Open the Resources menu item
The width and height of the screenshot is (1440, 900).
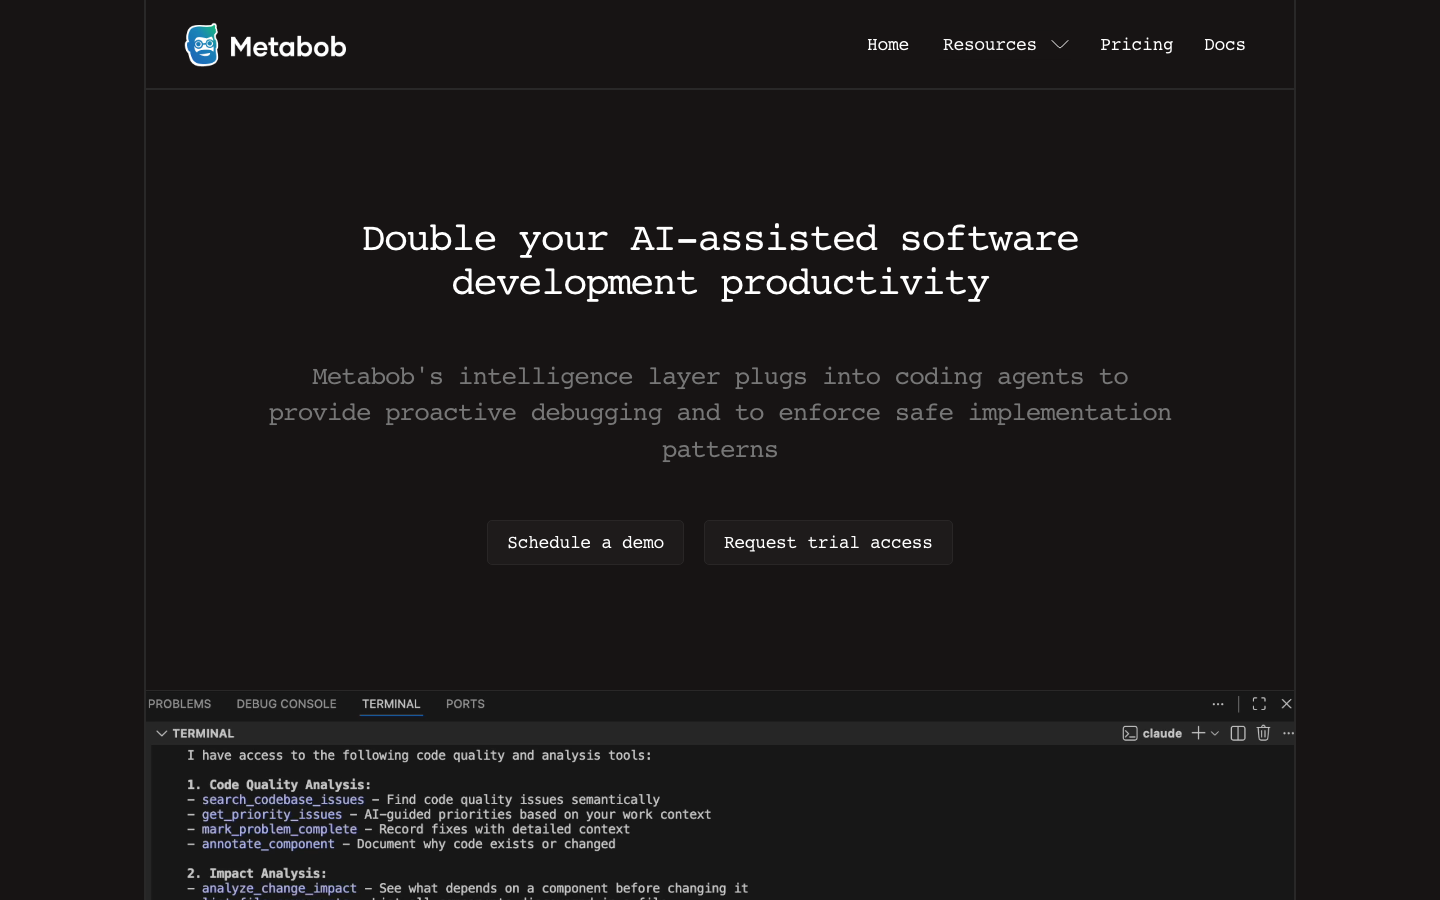(989, 44)
